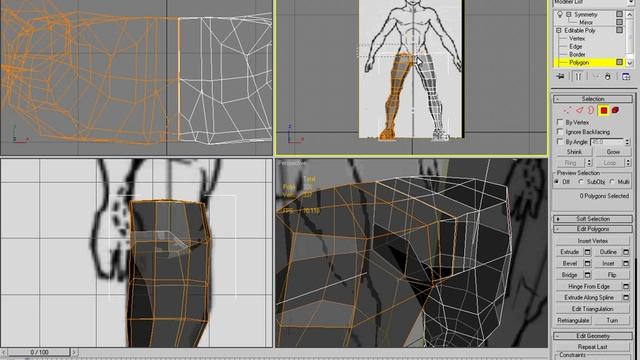Viewport: 640px width, 360px height.
Task: Collapse the Editable Poly tree node
Action: pyautogui.click(x=559, y=30)
